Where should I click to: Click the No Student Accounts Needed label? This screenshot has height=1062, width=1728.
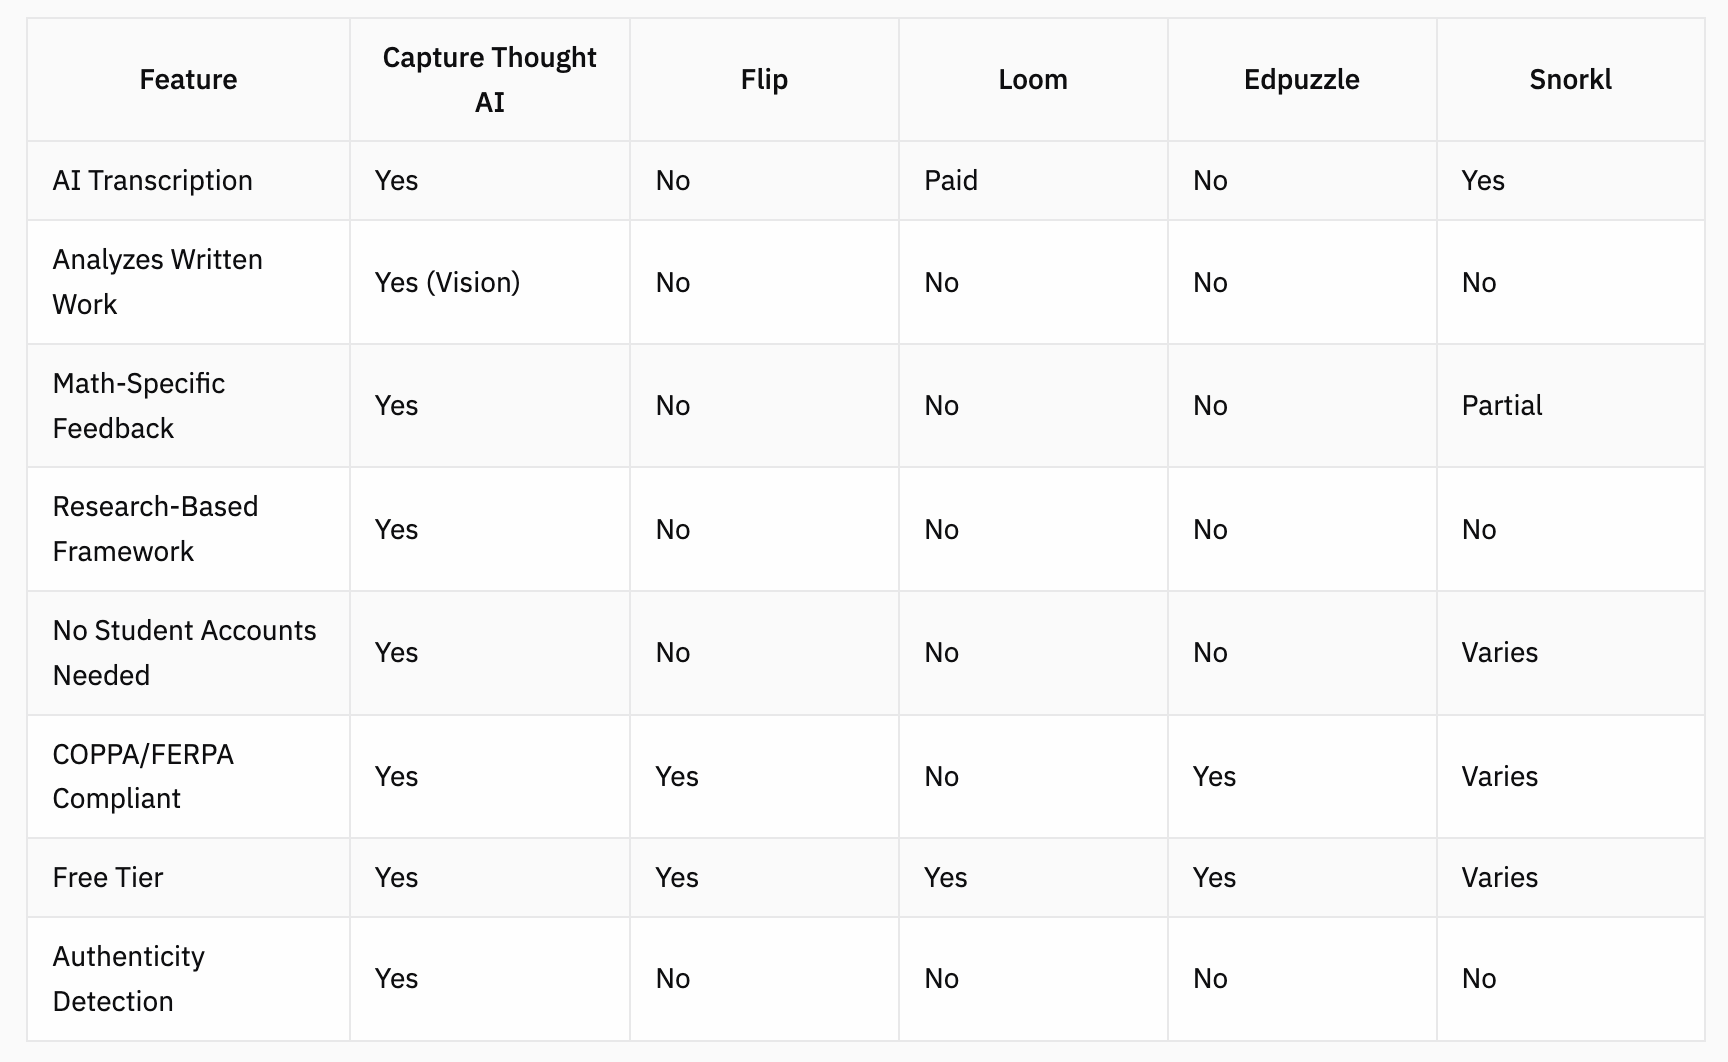tap(184, 653)
